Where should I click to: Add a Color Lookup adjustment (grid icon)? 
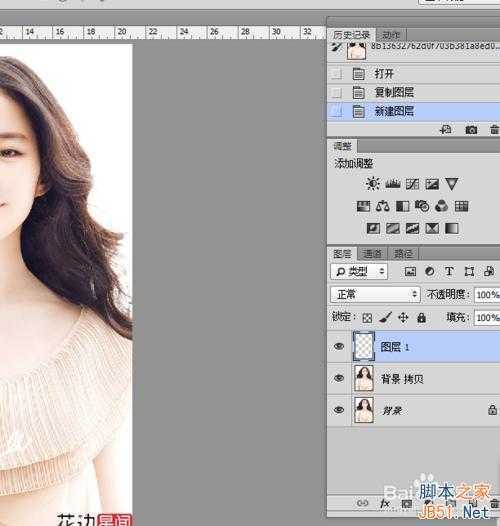tap(461, 206)
